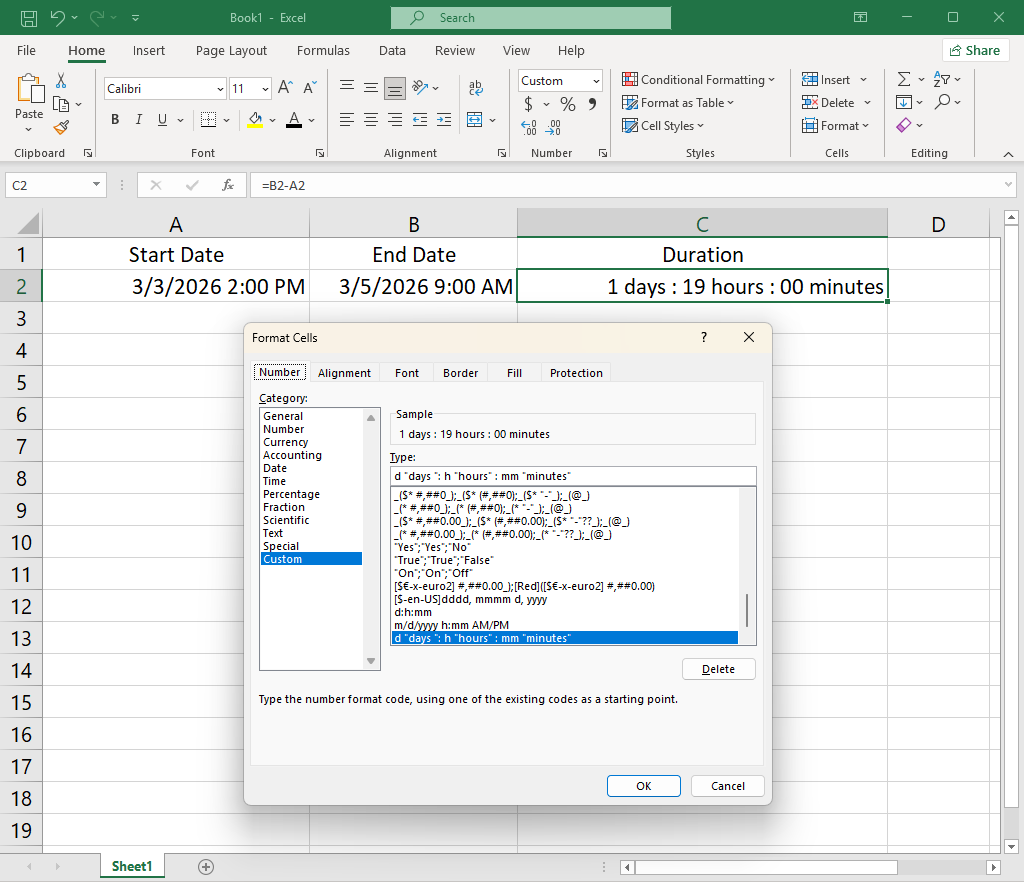1024x882 pixels.
Task: Decrease font size with the smaller A icon
Action: (x=310, y=87)
